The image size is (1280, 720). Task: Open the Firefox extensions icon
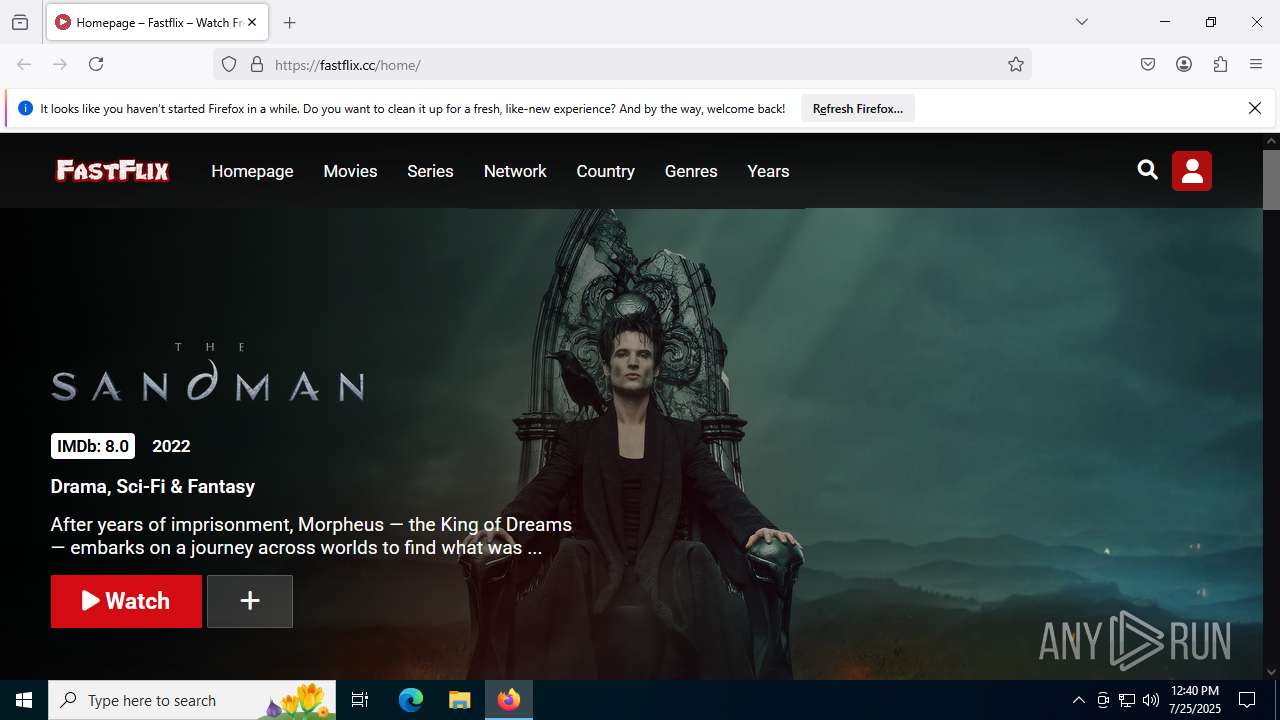point(1220,64)
